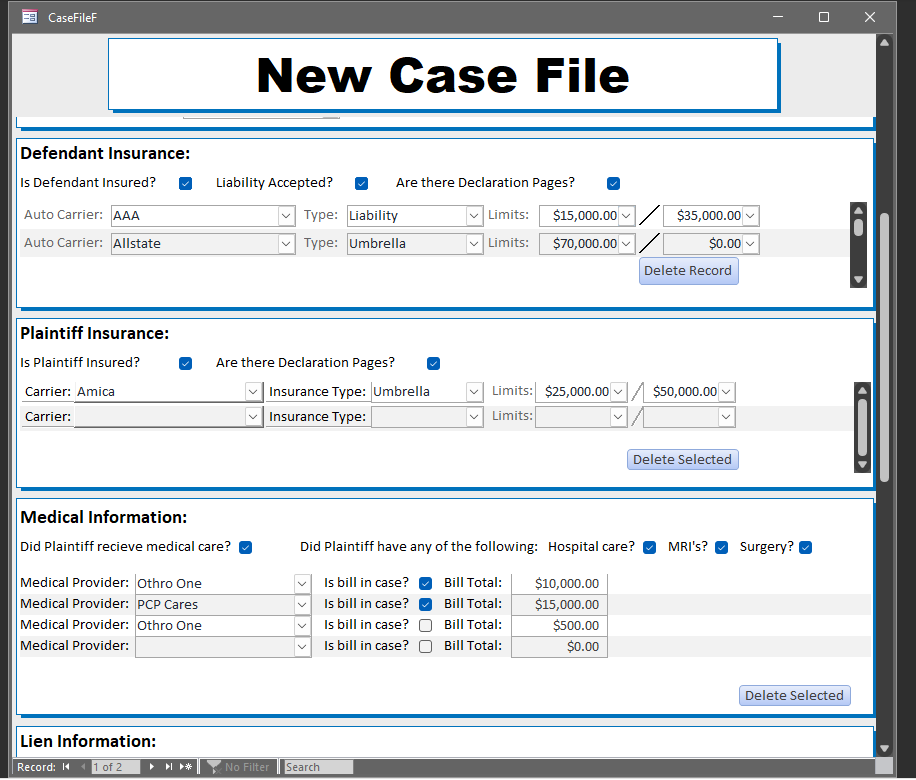
Task: Create a new blank record
Action: pos(183,766)
